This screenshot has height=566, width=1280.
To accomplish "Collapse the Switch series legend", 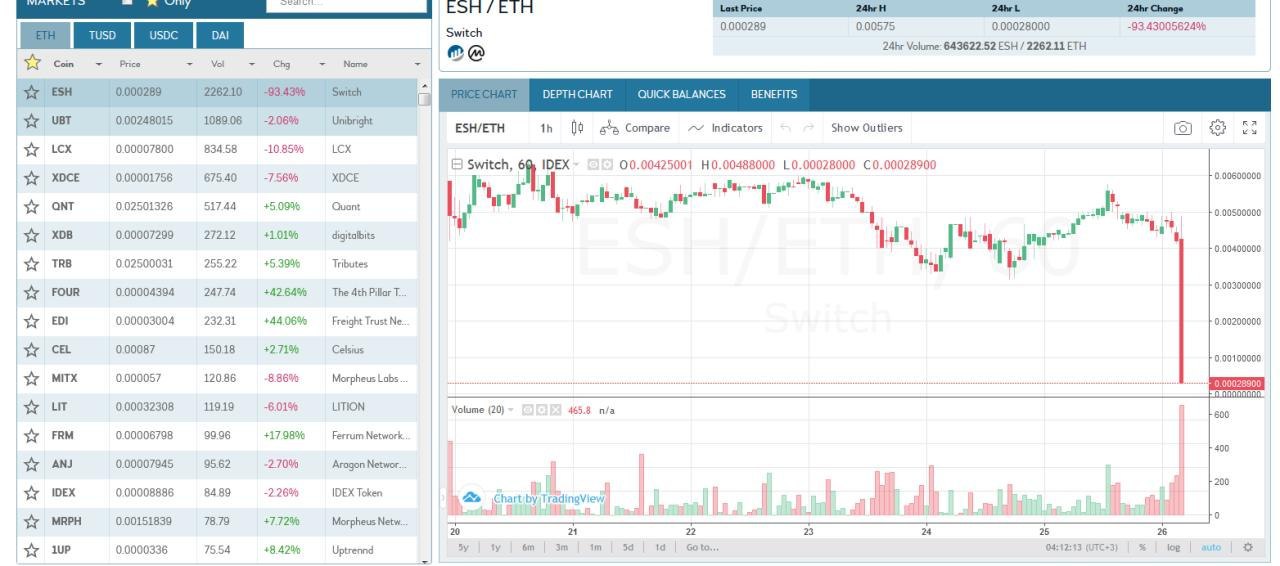I will (x=457, y=165).
